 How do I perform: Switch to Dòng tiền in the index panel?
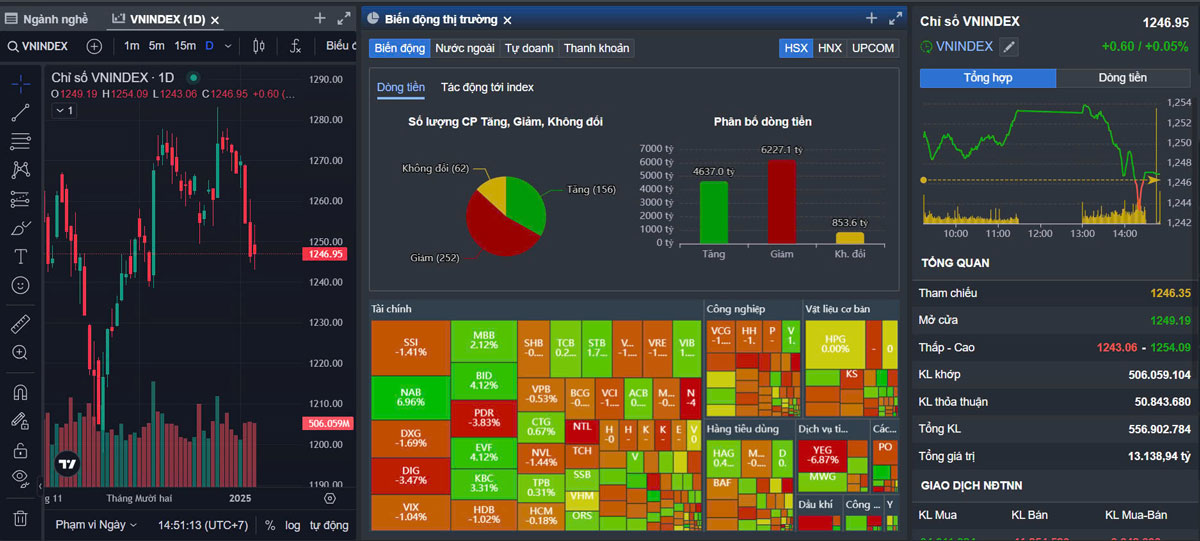point(1122,78)
